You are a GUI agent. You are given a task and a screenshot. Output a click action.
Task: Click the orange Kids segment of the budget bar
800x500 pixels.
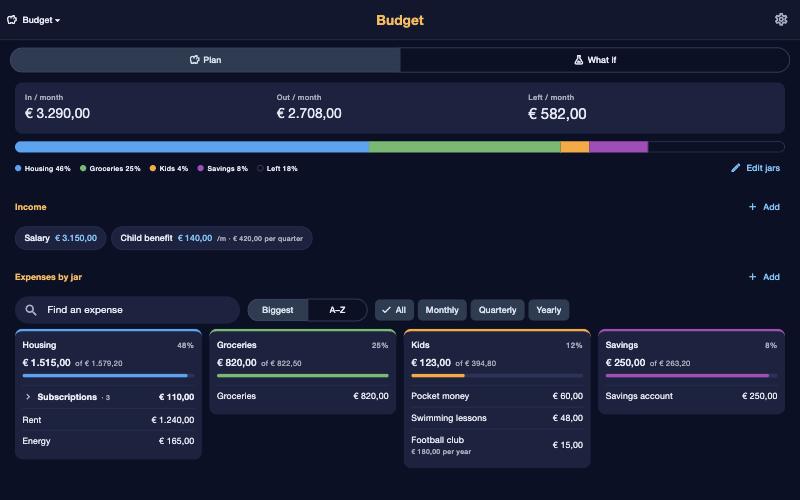click(574, 147)
